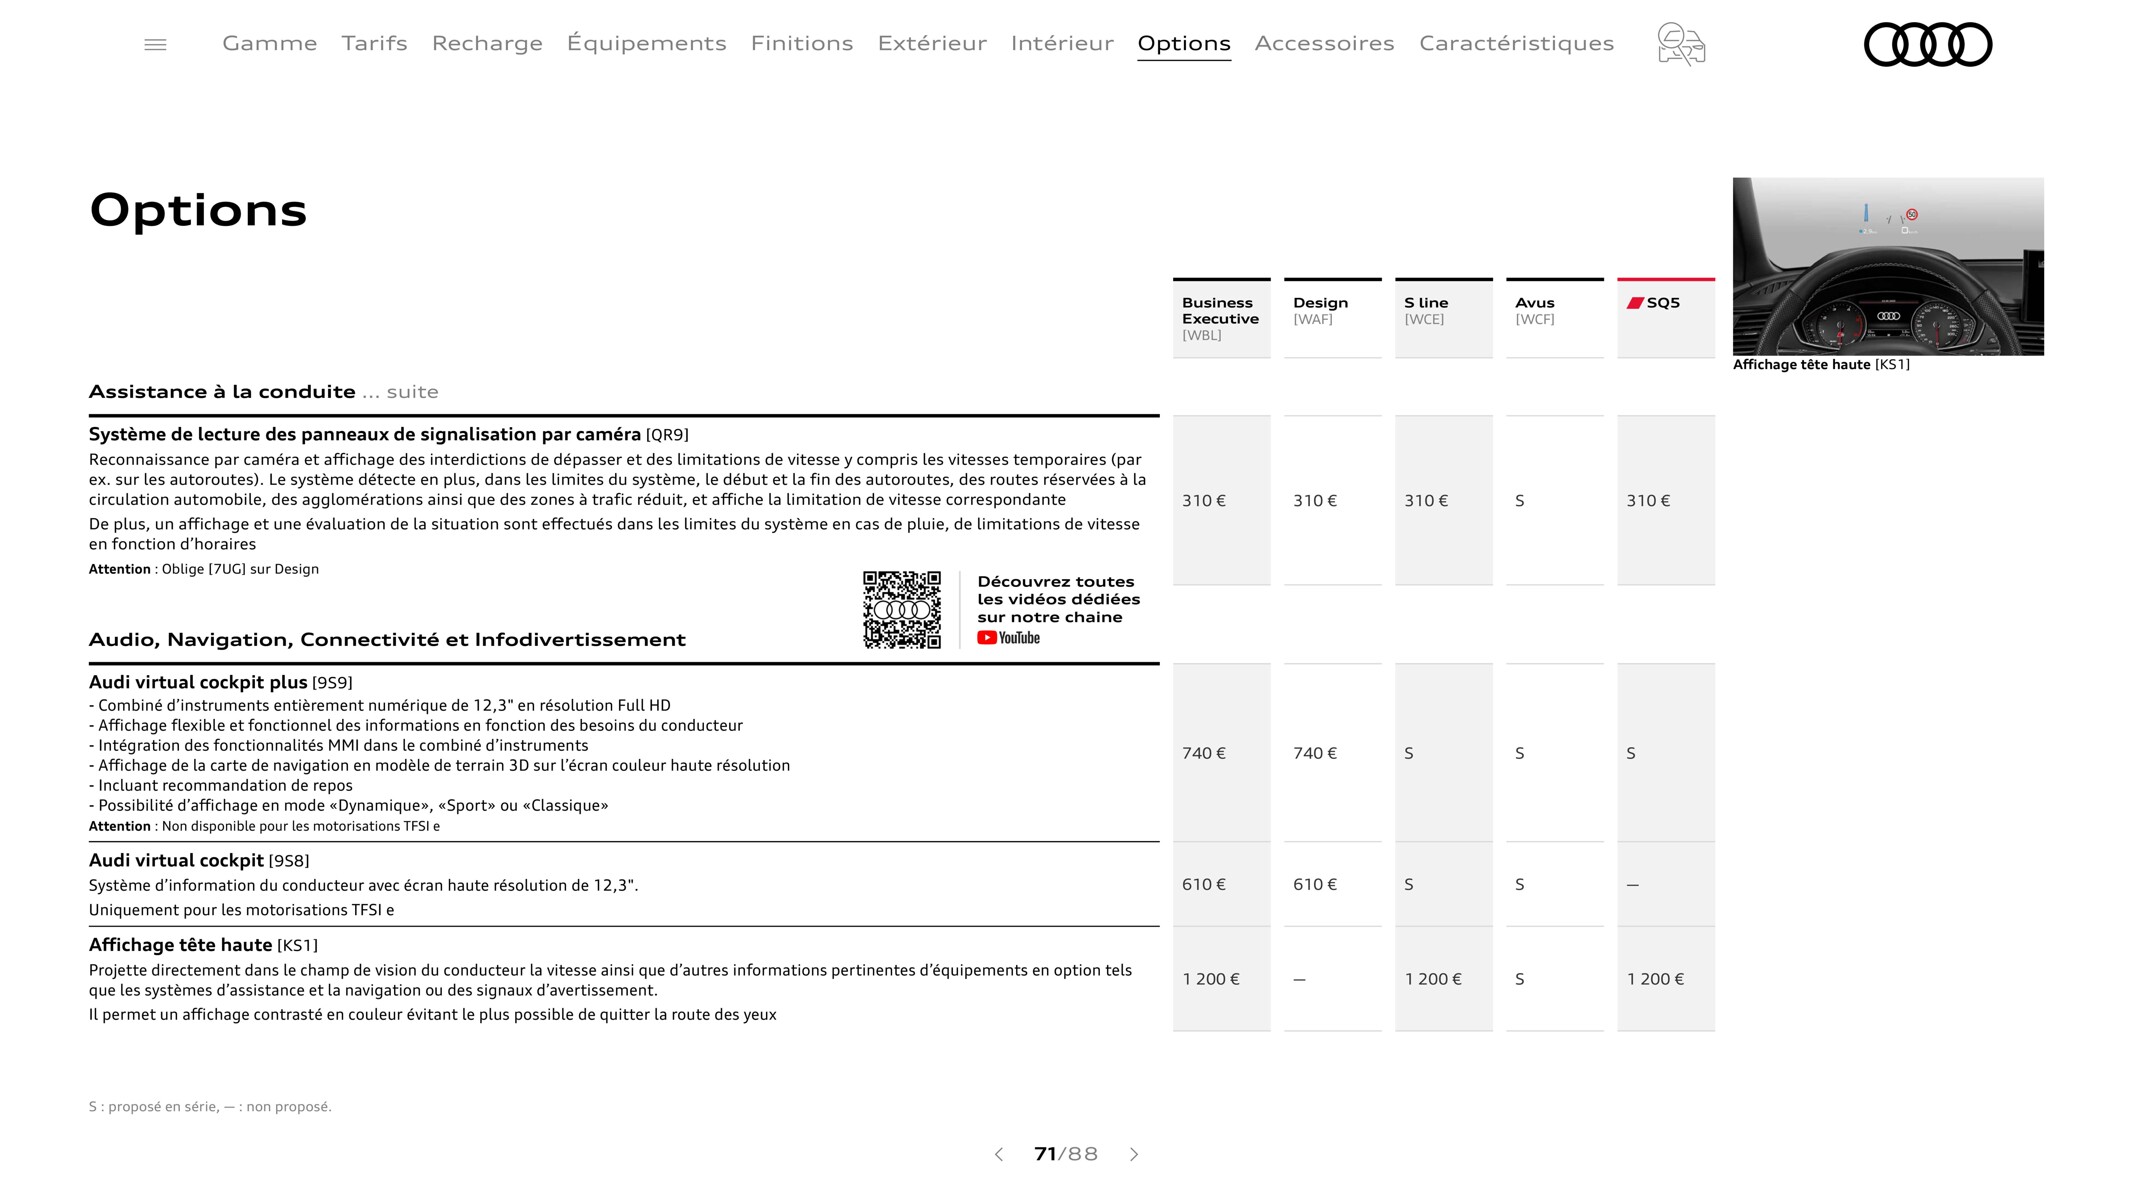
Task: Go to next page arrow
Action: [x=1134, y=1154]
